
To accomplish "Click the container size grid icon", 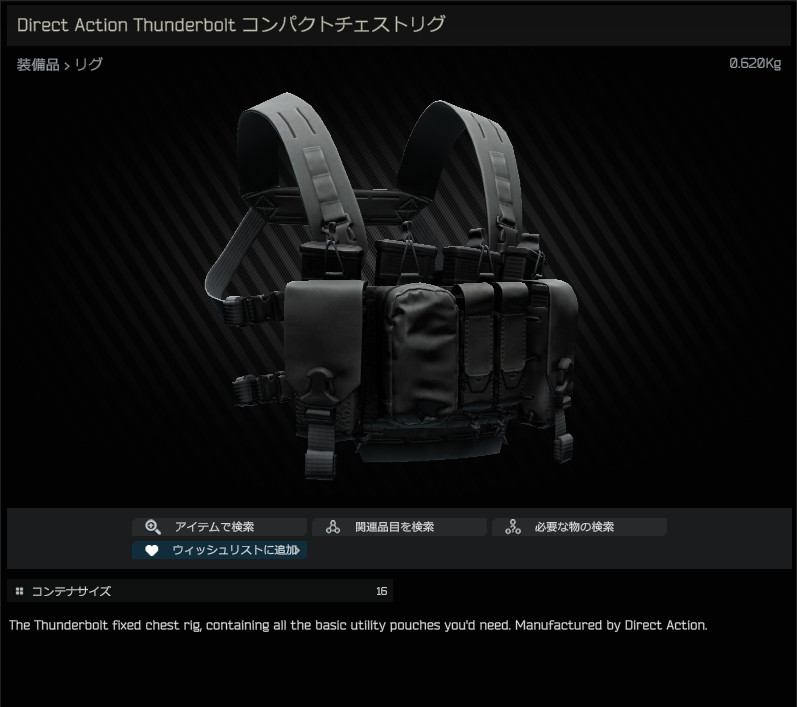I will coord(19,591).
